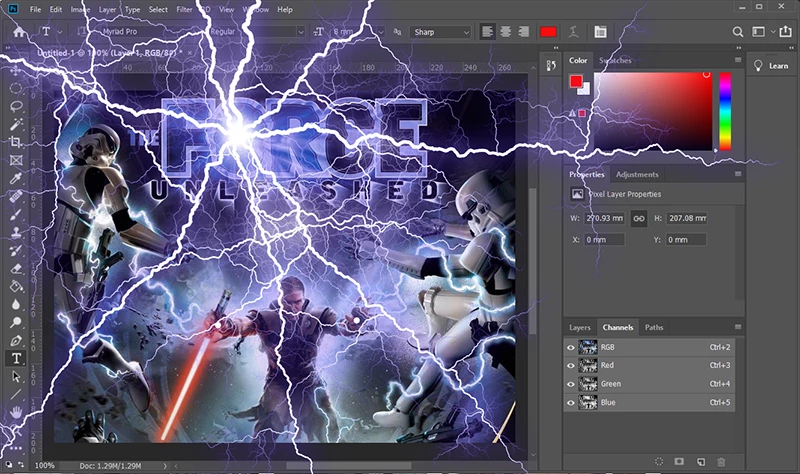Select the Paint Bucket tool

(x=16, y=286)
